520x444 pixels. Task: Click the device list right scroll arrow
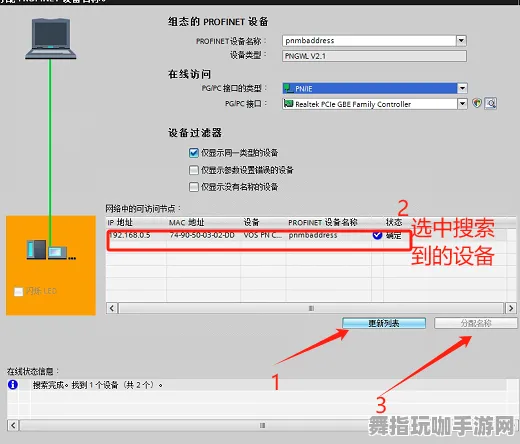(511, 308)
